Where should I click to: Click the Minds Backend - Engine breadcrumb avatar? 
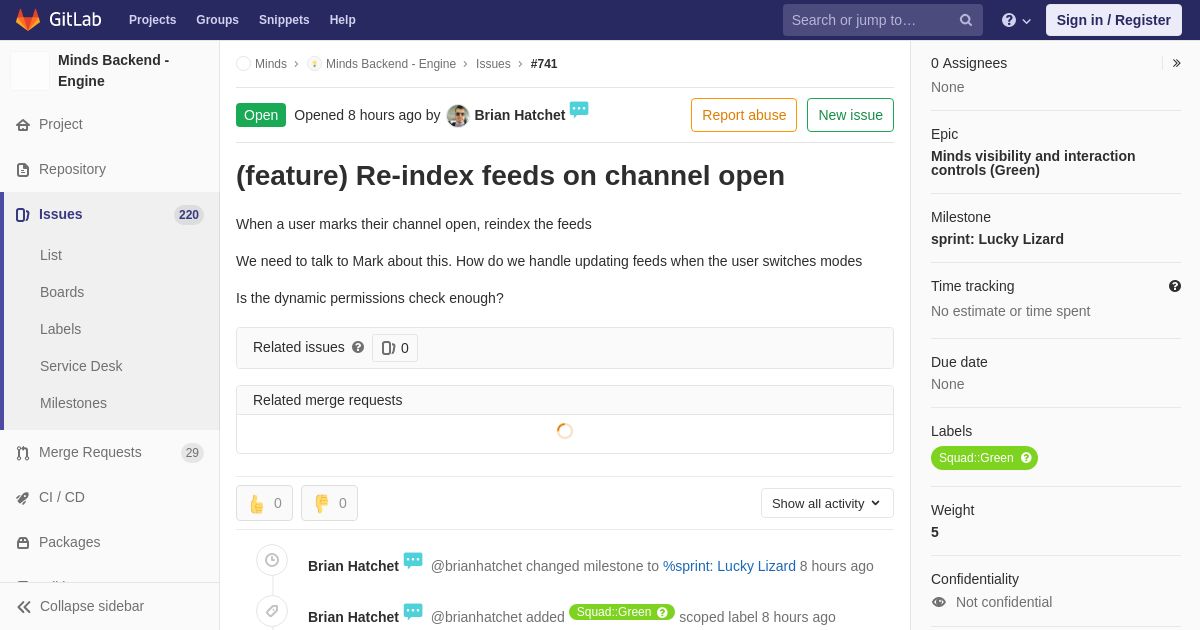314,64
